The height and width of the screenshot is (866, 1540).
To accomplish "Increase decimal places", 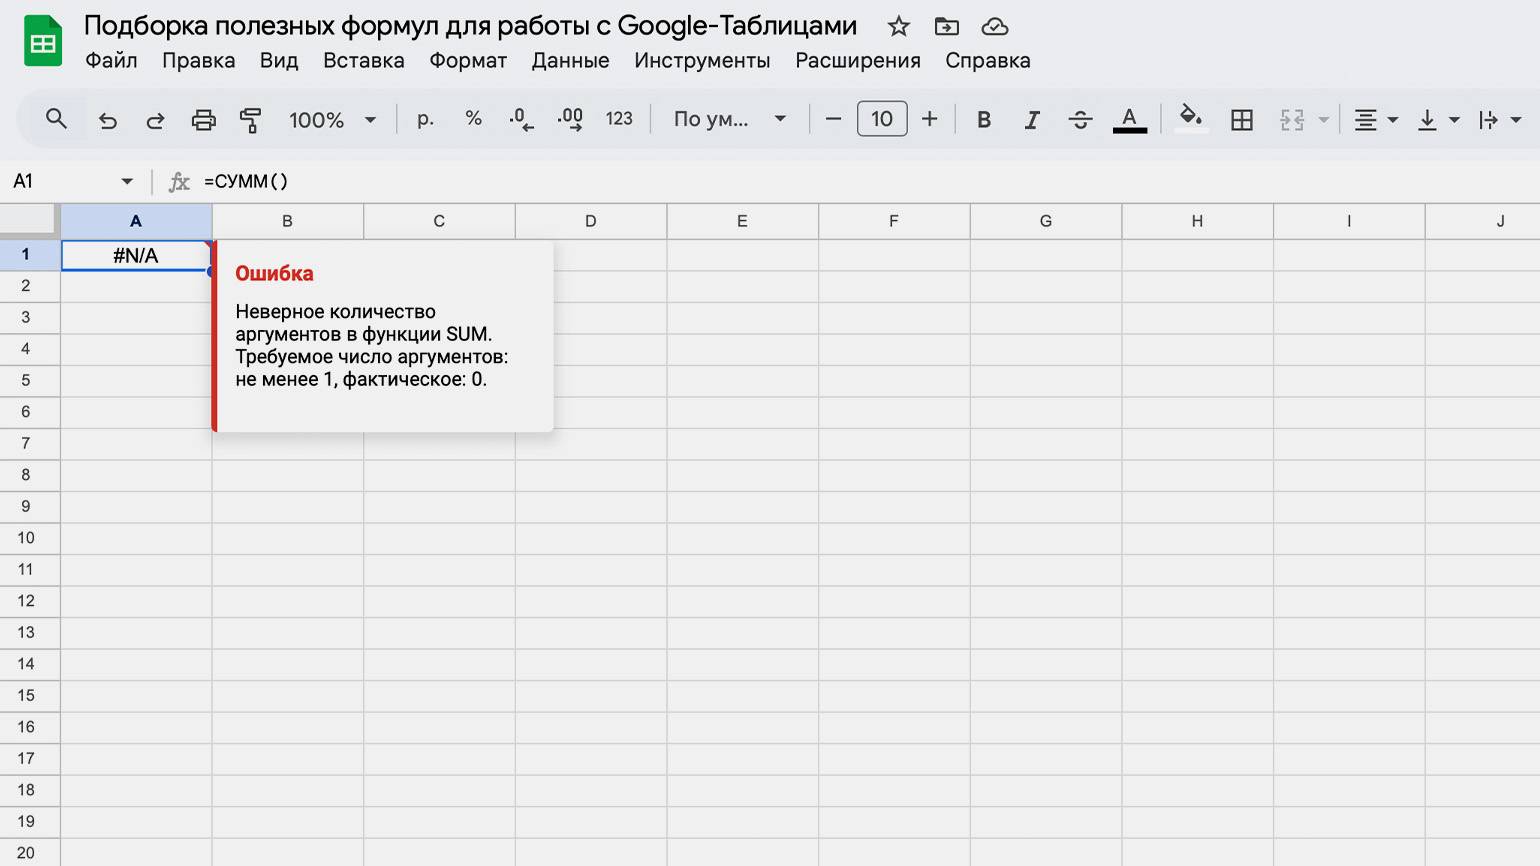I will 570,119.
